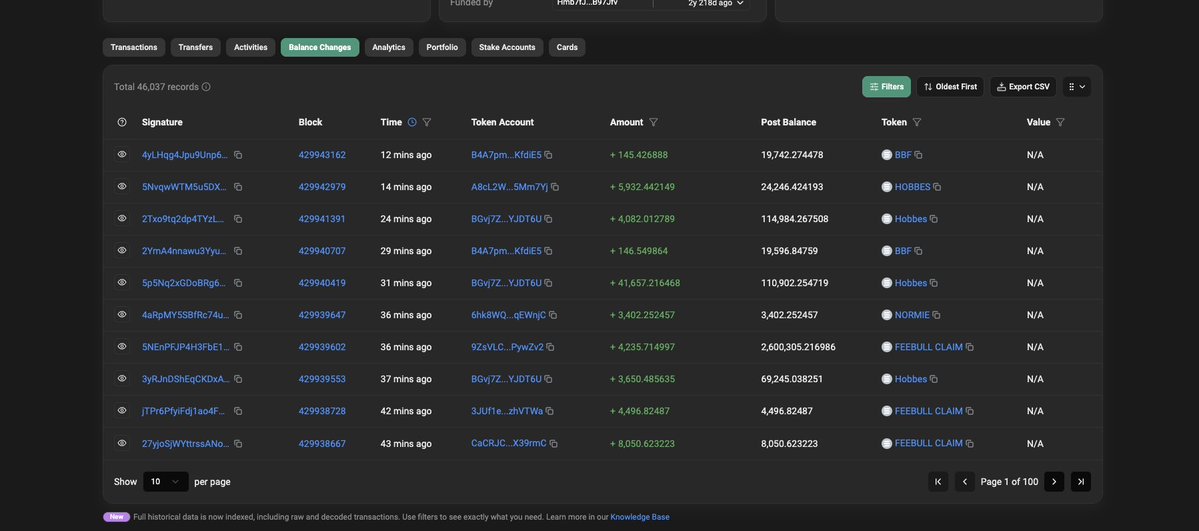Toggle eye icon for 5NvqwWTM5u5DX row
This screenshot has width=1199, height=531.
pos(122,187)
